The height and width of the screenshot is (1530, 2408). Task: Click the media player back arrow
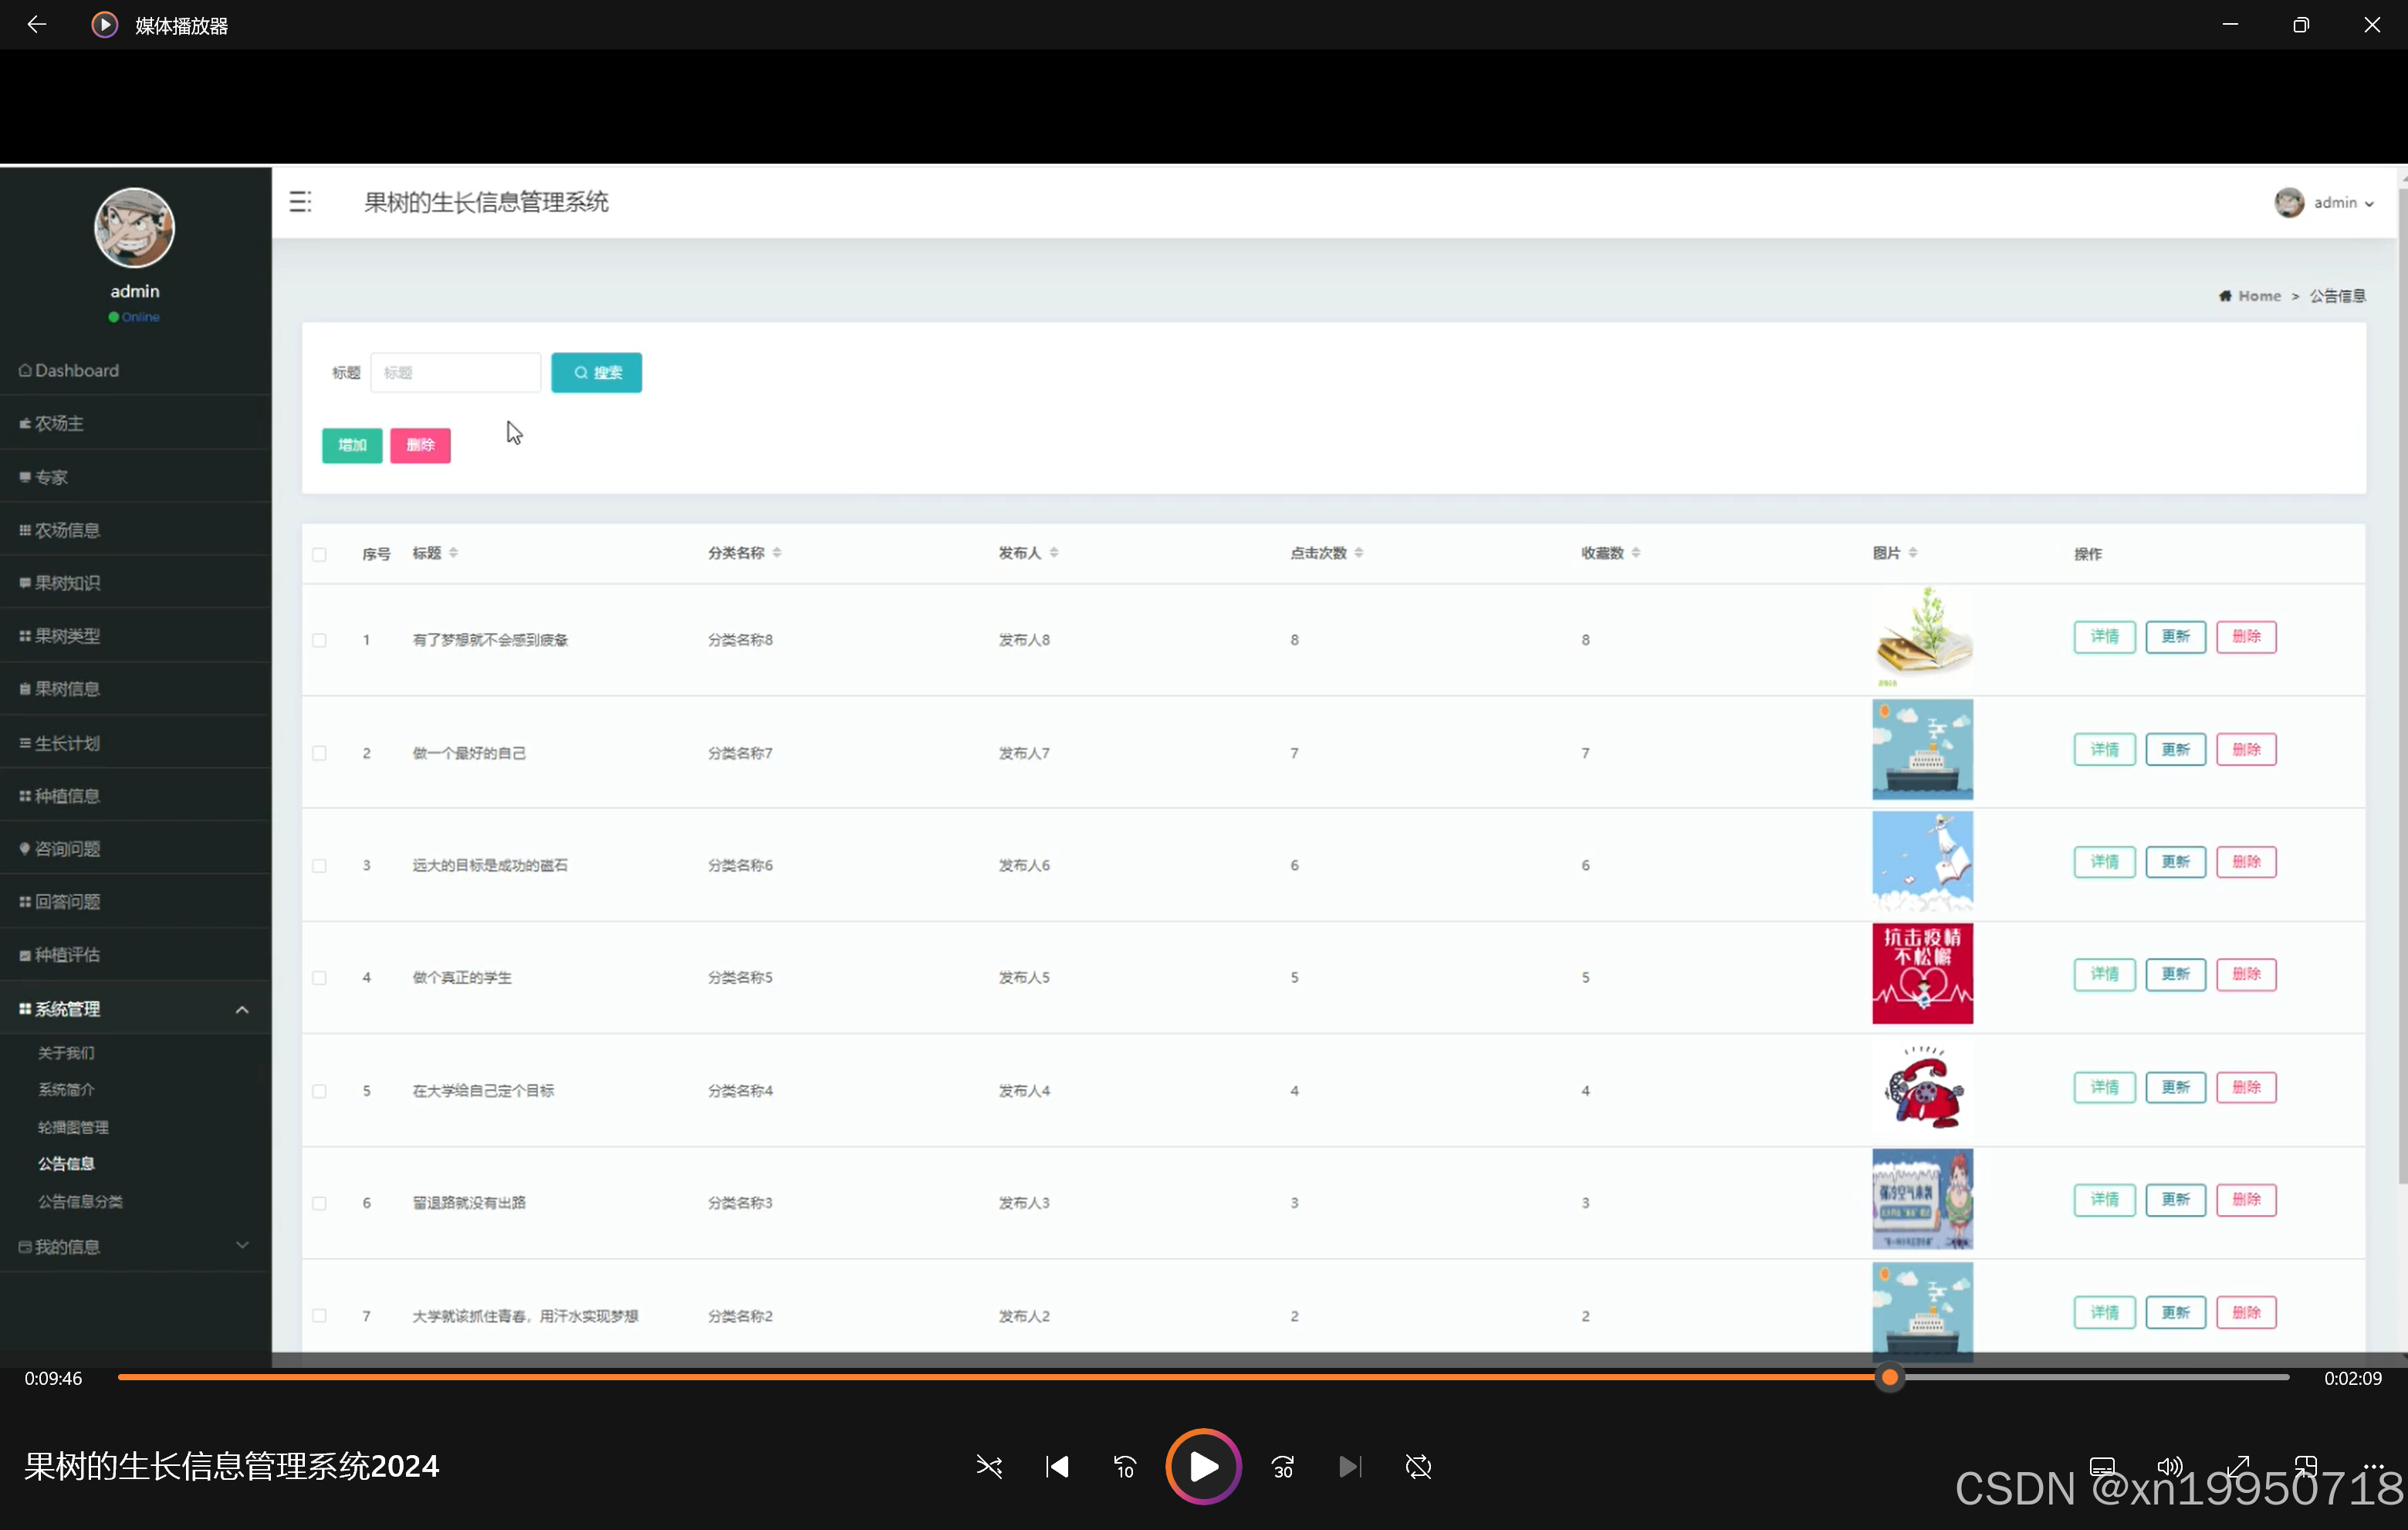point(37,24)
